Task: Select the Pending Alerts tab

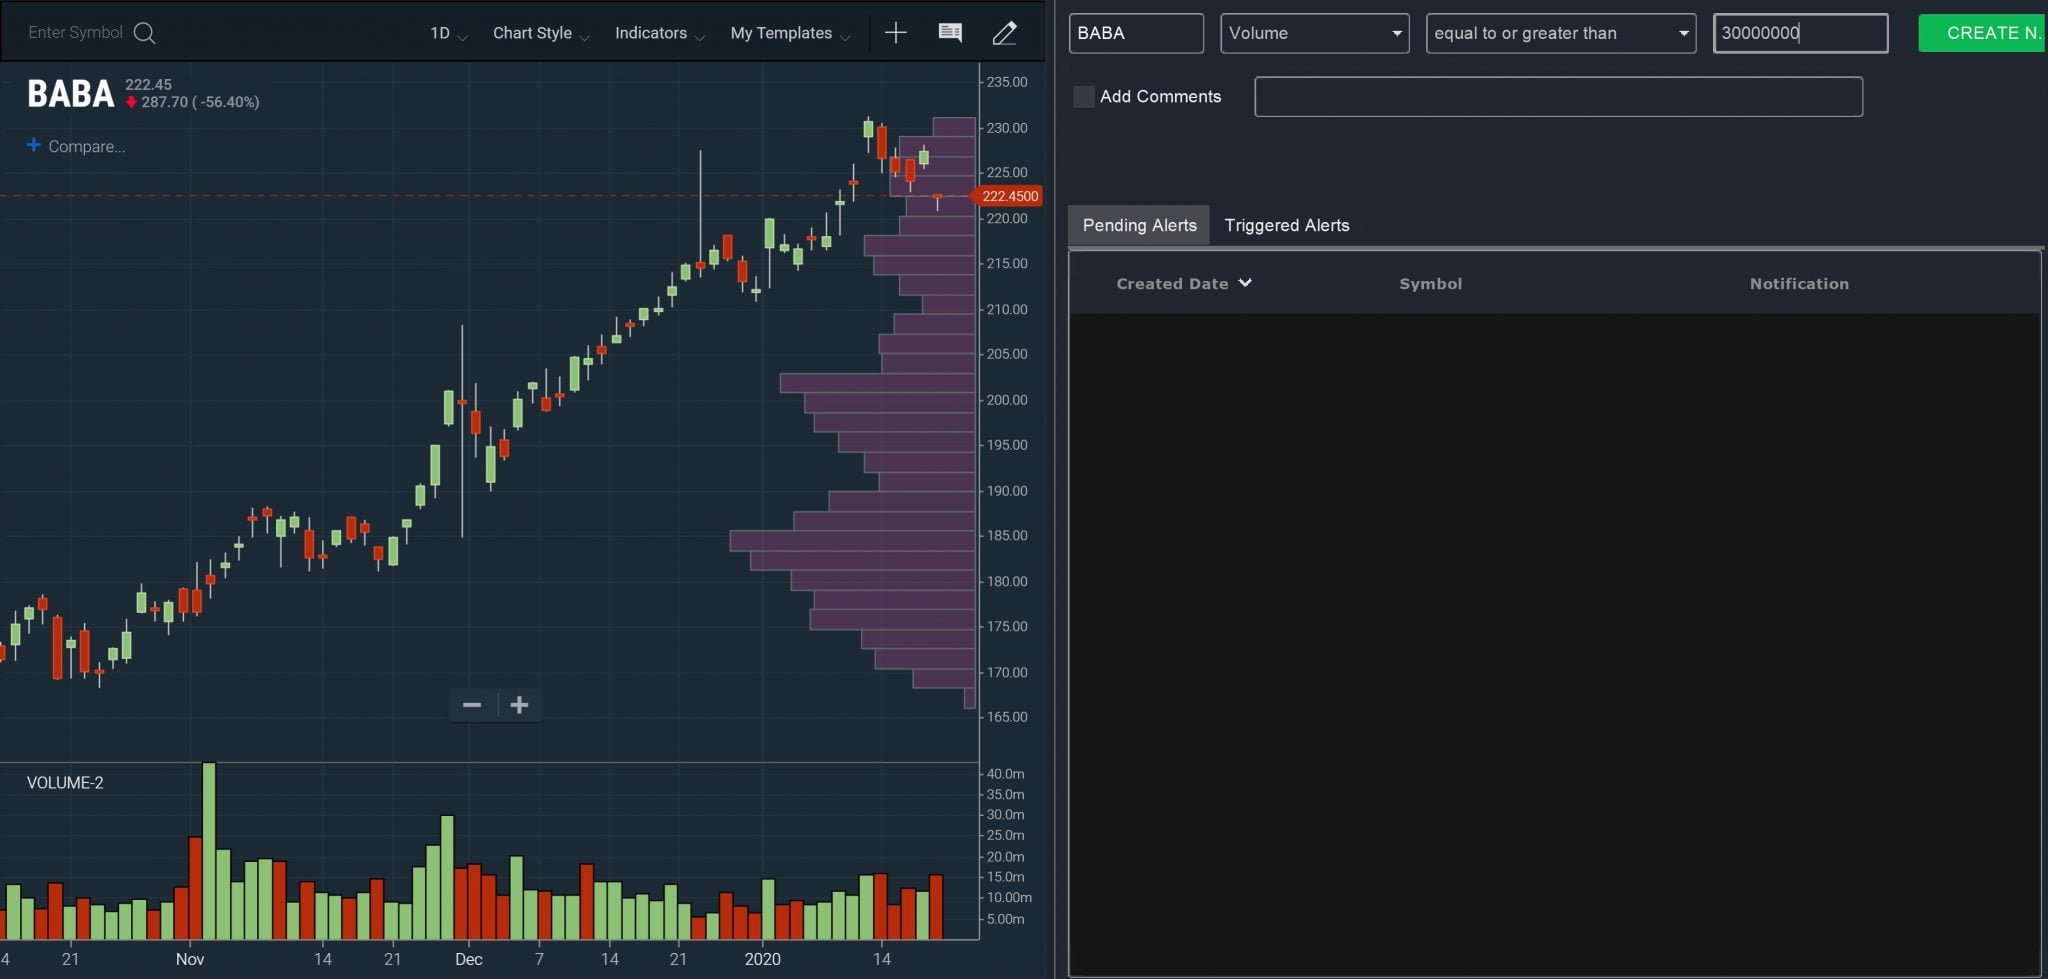Action: coord(1139,225)
